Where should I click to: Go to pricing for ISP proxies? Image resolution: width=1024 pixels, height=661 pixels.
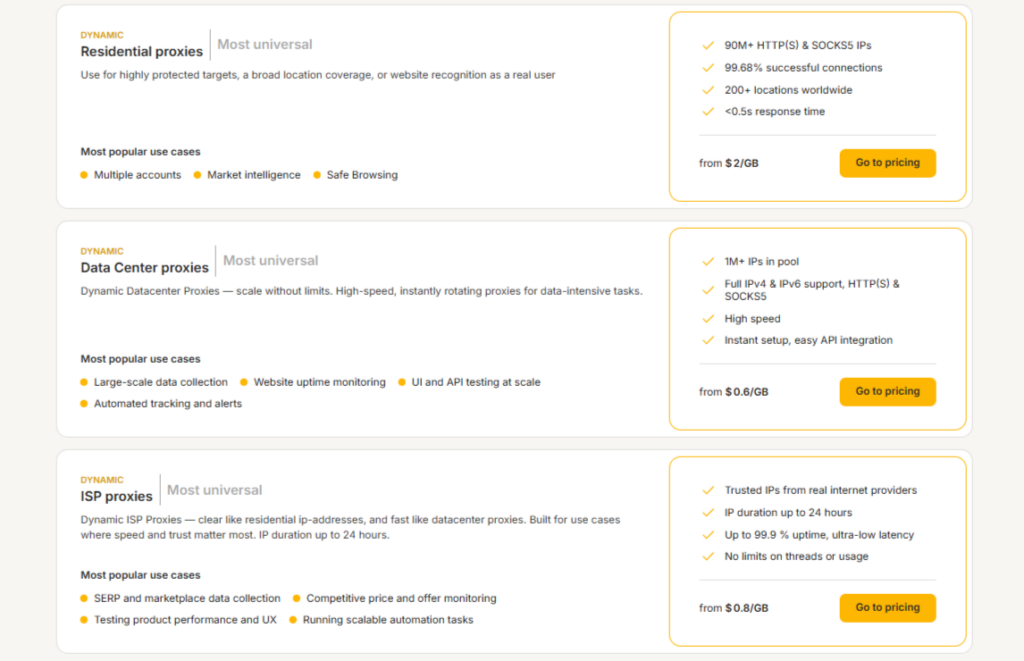pos(887,608)
